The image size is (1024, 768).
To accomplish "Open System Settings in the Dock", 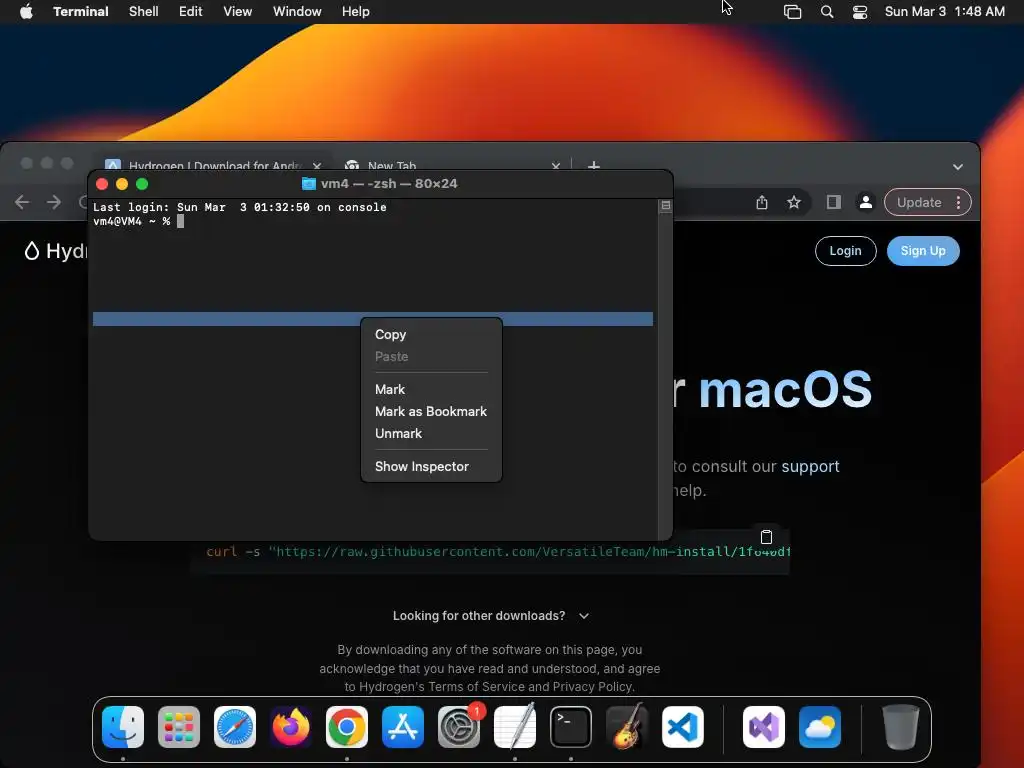I will click(x=458, y=727).
